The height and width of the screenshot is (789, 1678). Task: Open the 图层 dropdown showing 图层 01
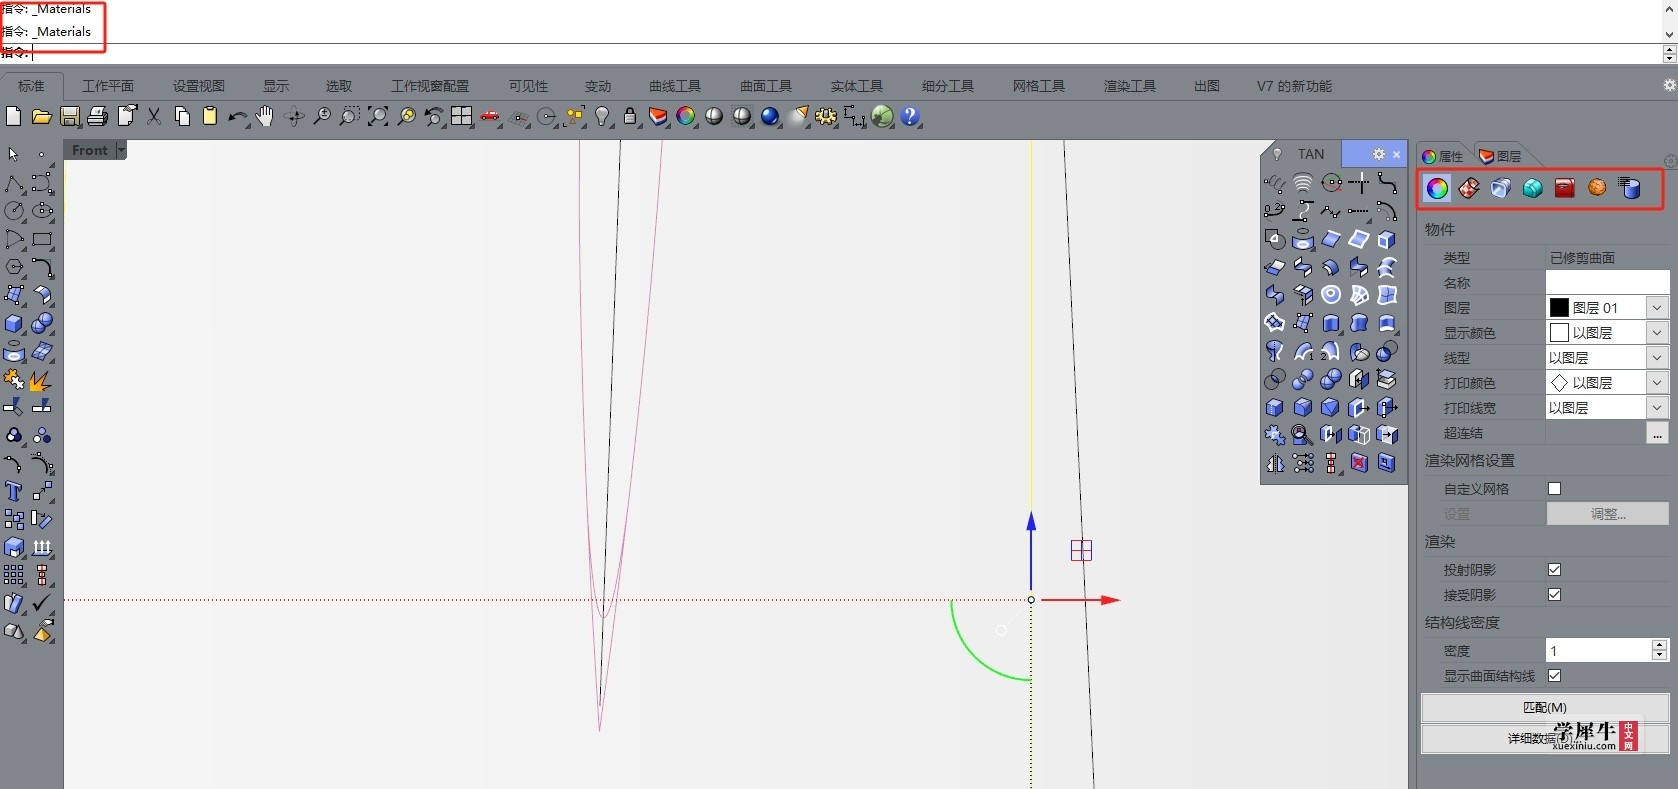tap(1657, 308)
